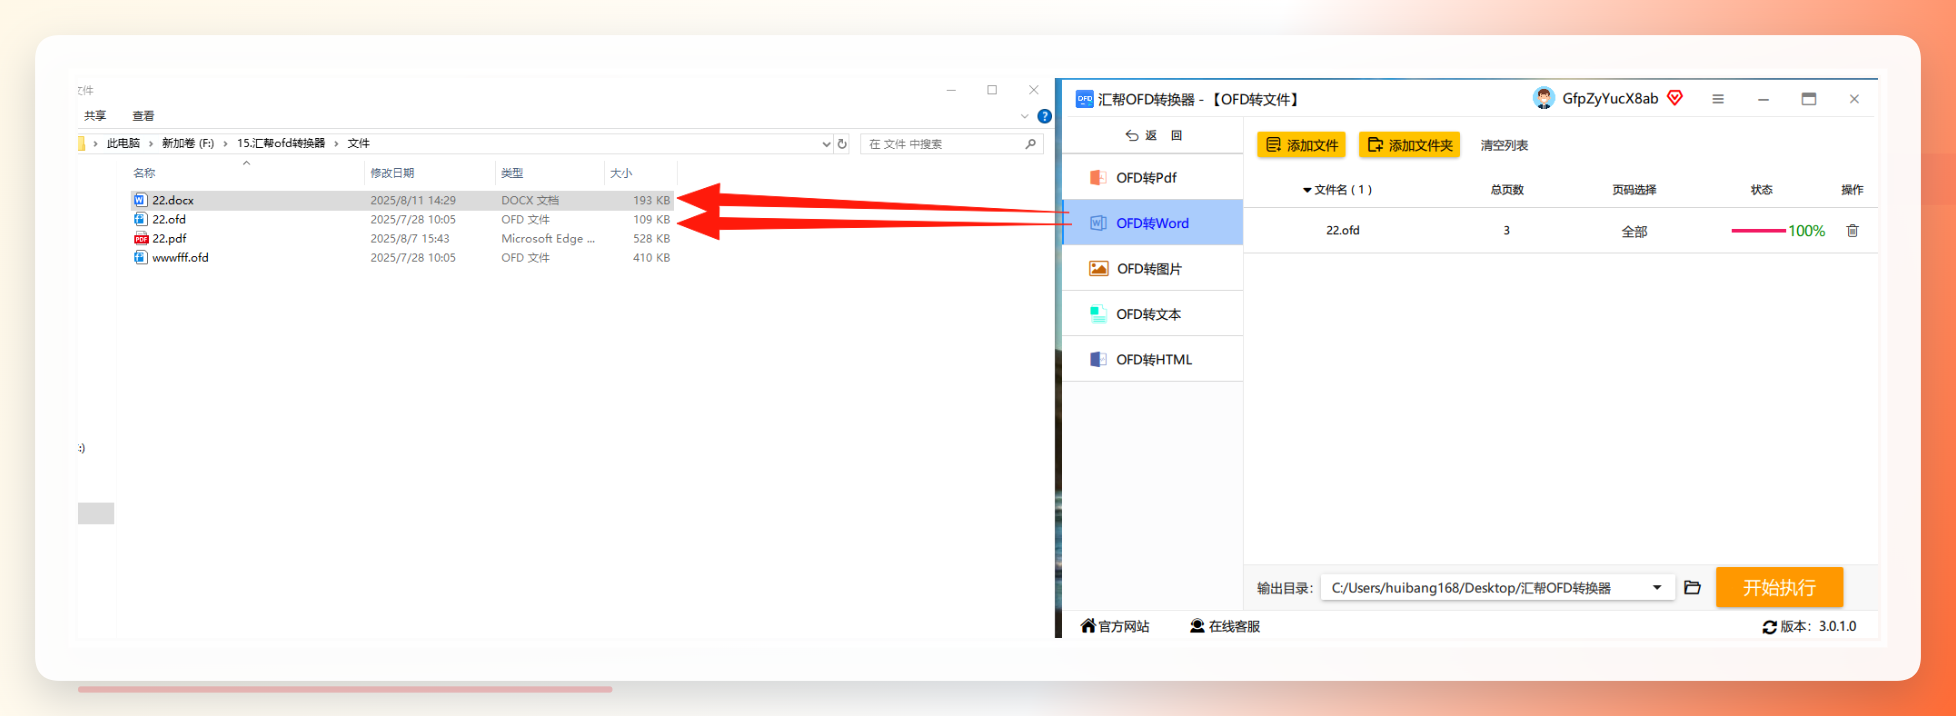1956x716 pixels.
Task: Click the file icon of wwwfff.ofd
Action: (140, 257)
